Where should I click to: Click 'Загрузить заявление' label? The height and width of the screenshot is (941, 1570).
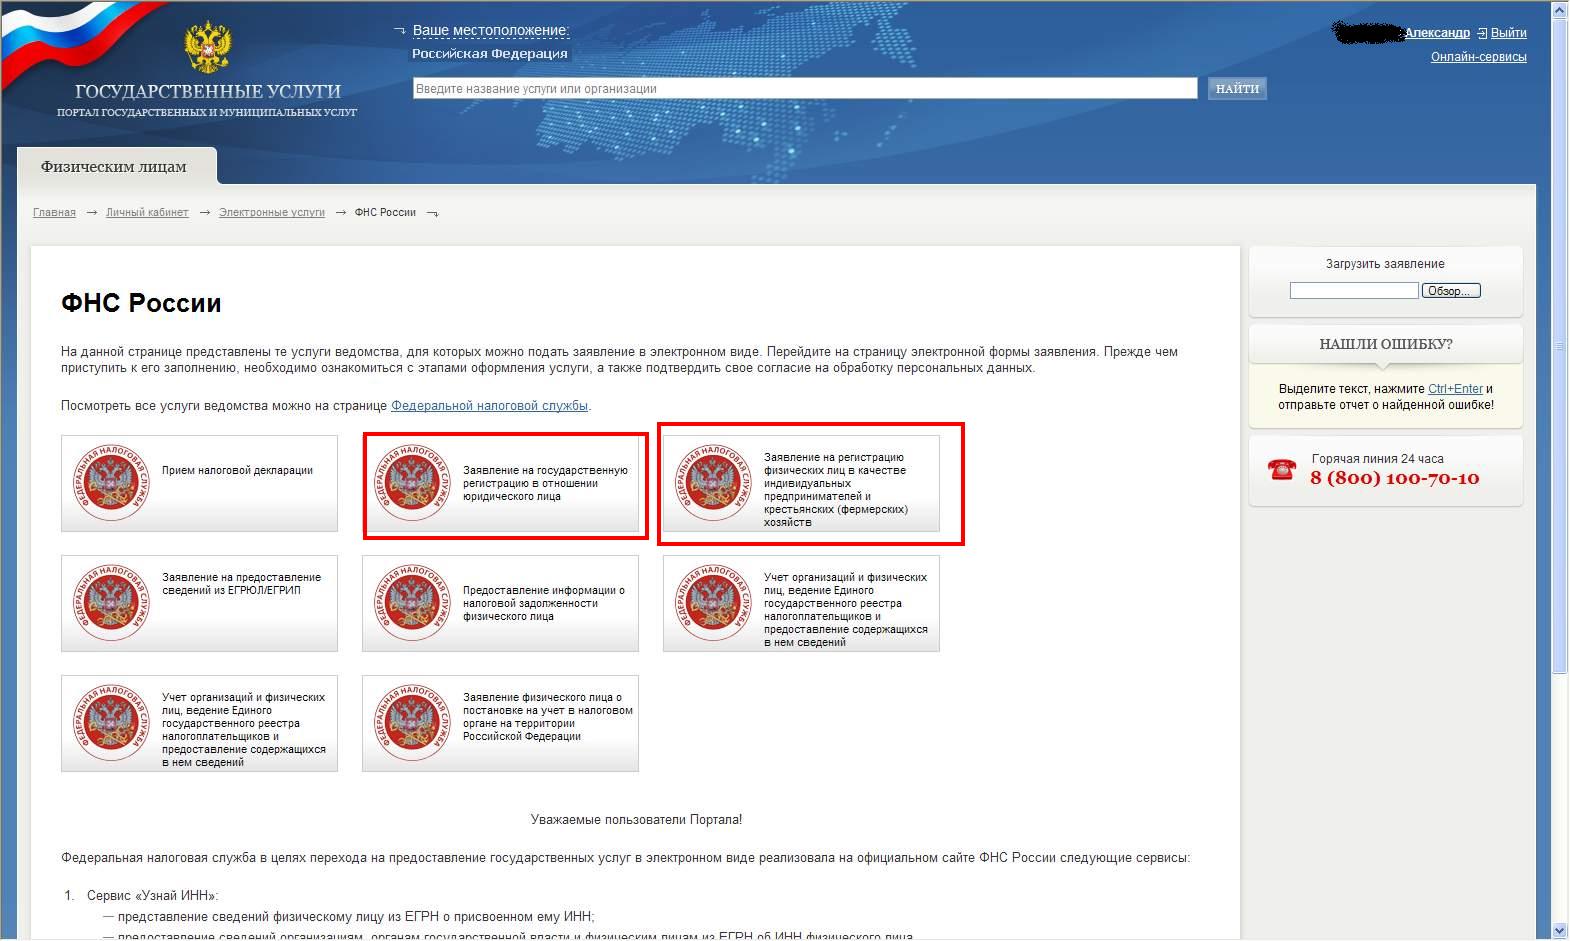pyautogui.click(x=1385, y=264)
